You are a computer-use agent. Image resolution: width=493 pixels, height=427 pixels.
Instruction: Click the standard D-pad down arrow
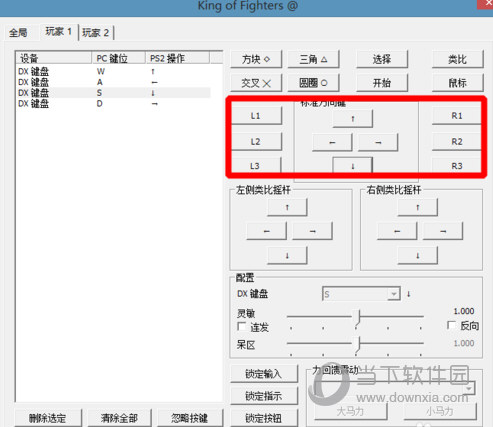[x=353, y=166]
